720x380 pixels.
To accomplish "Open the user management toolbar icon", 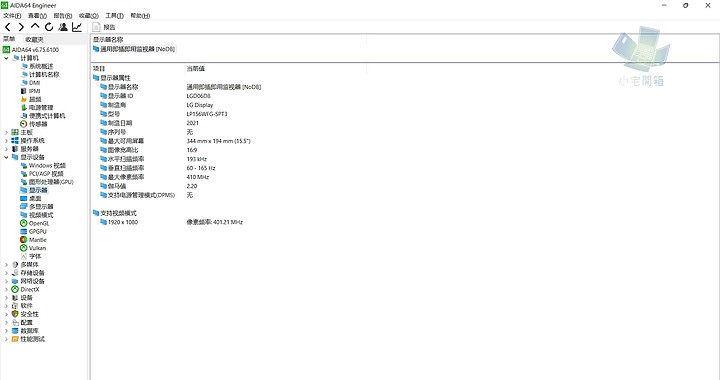I will pos(63,27).
